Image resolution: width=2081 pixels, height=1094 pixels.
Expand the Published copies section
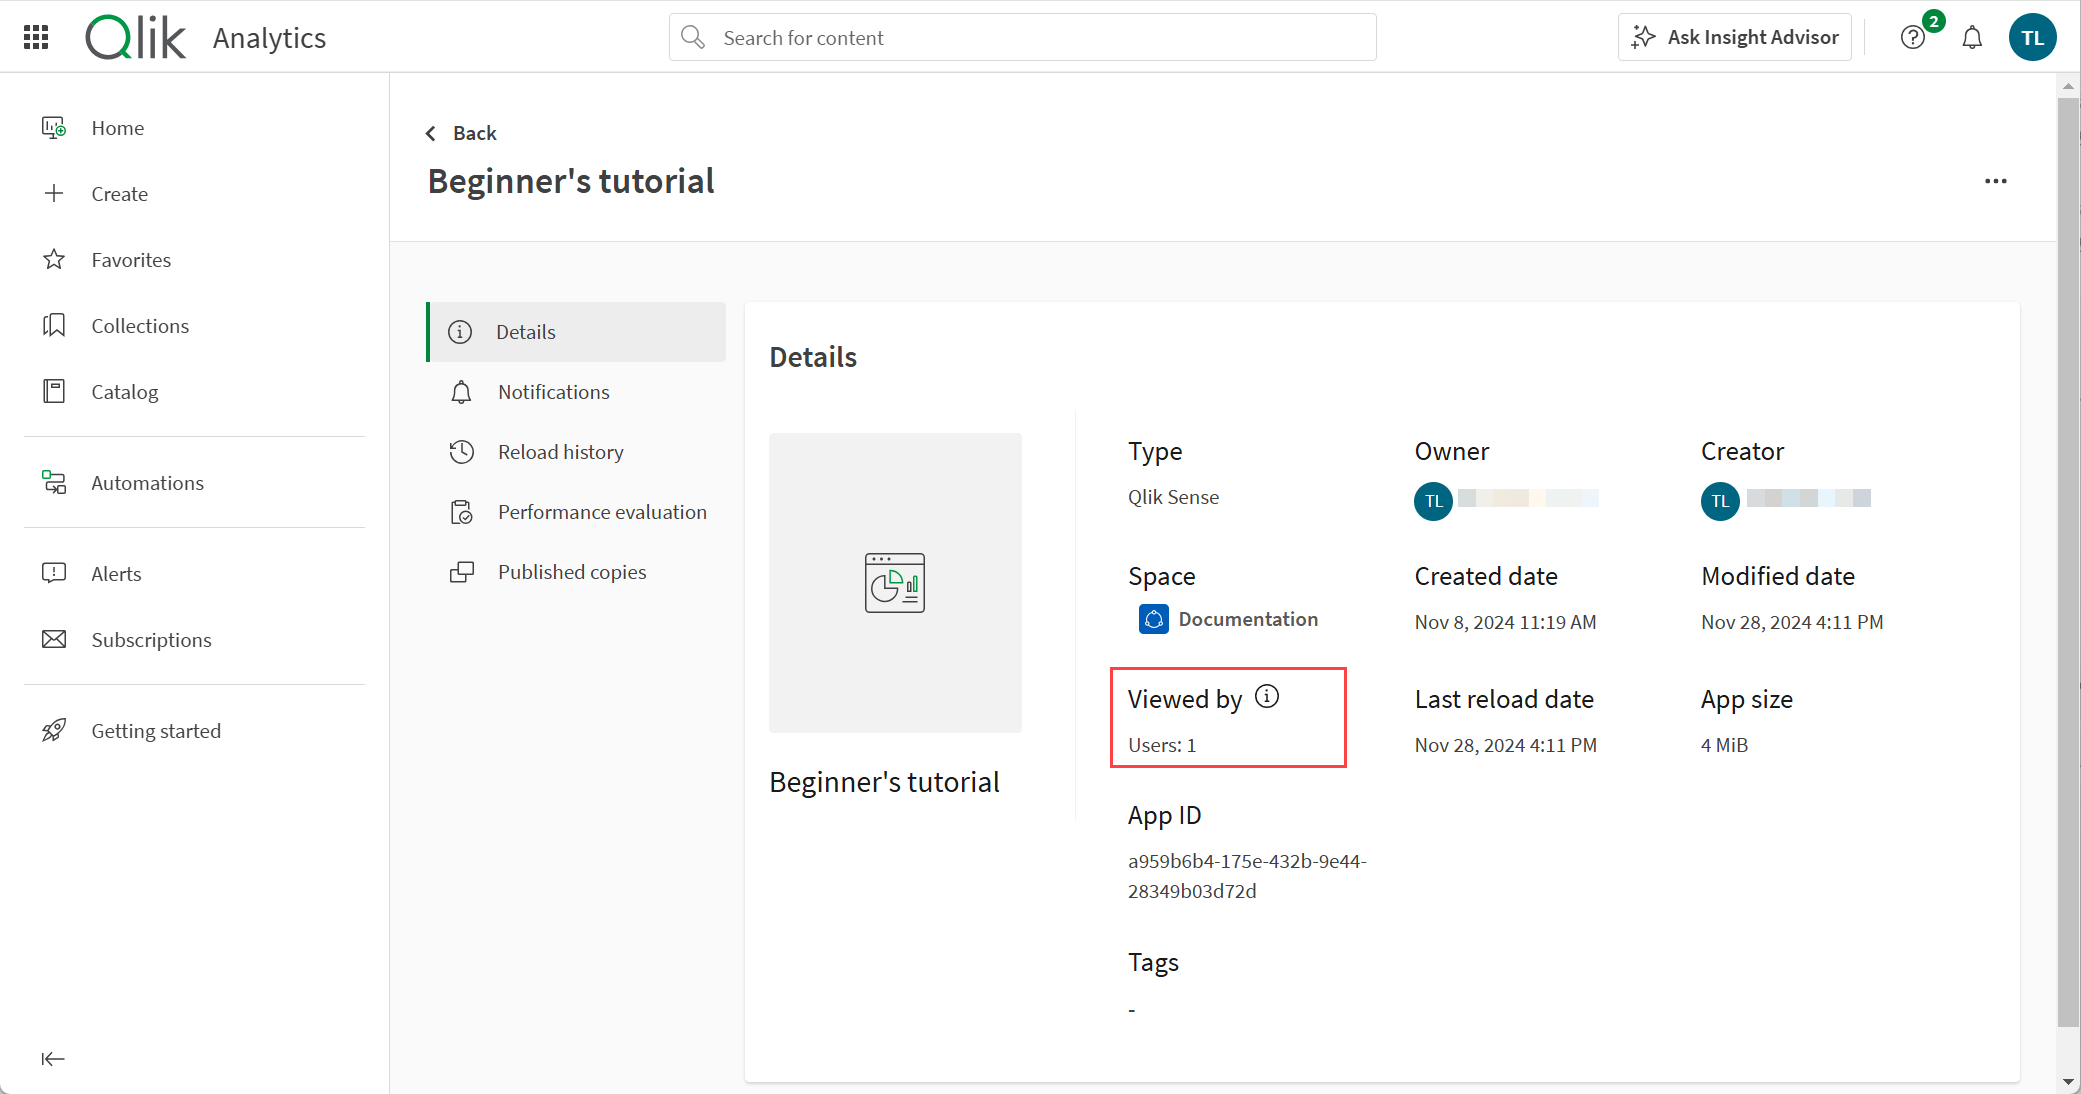click(571, 571)
